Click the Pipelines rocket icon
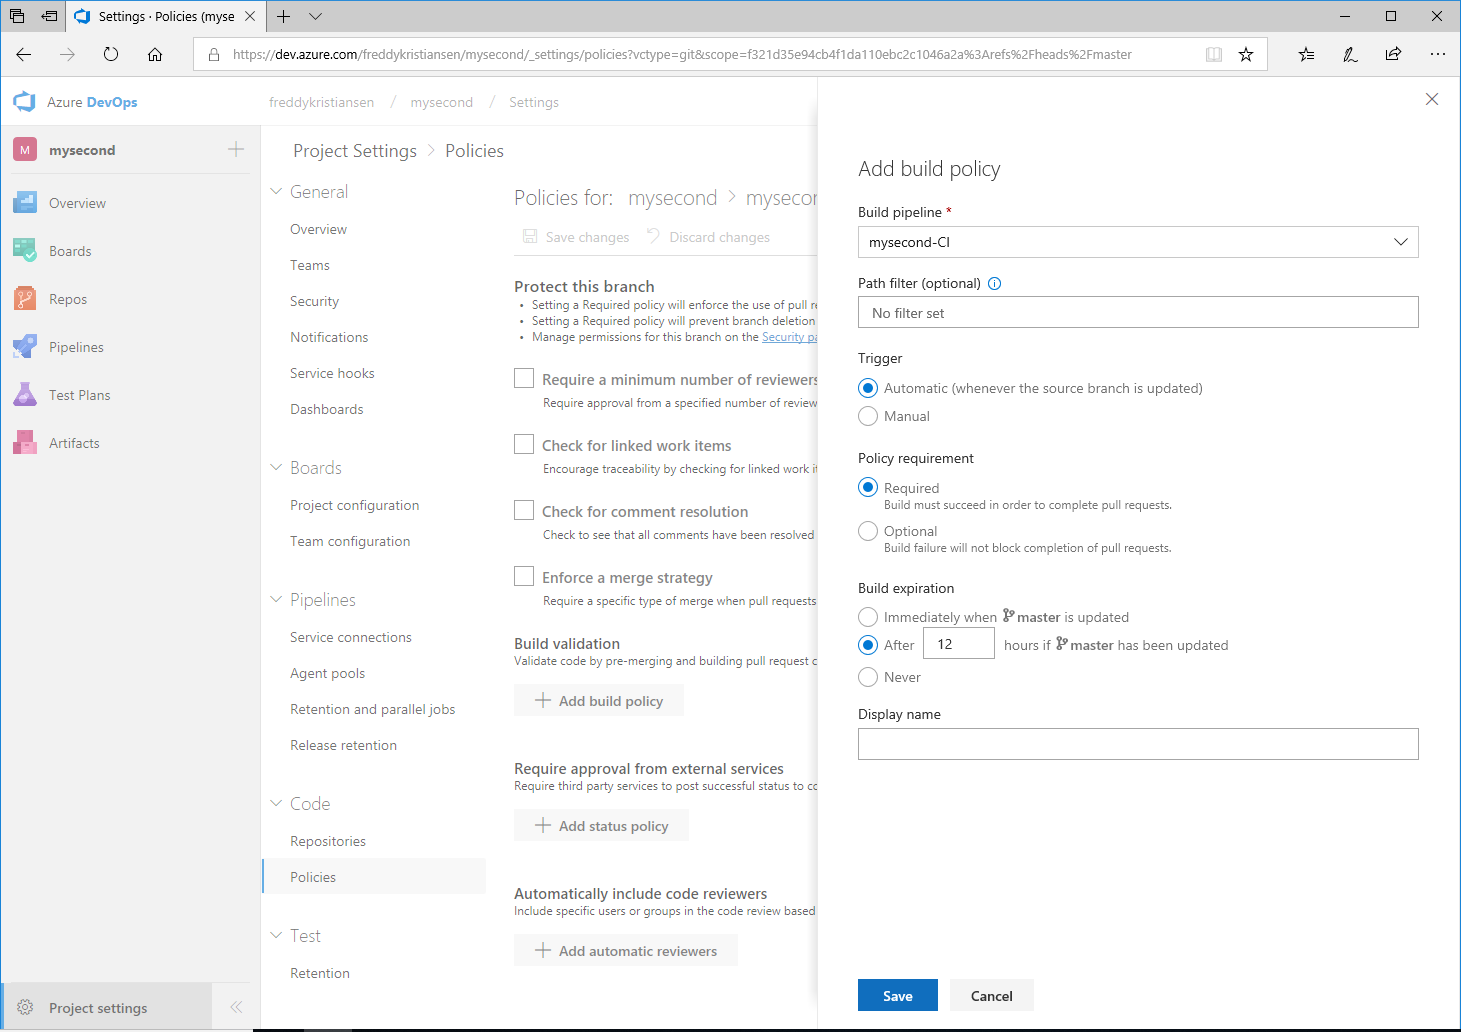The width and height of the screenshot is (1461, 1032). [x=25, y=347]
